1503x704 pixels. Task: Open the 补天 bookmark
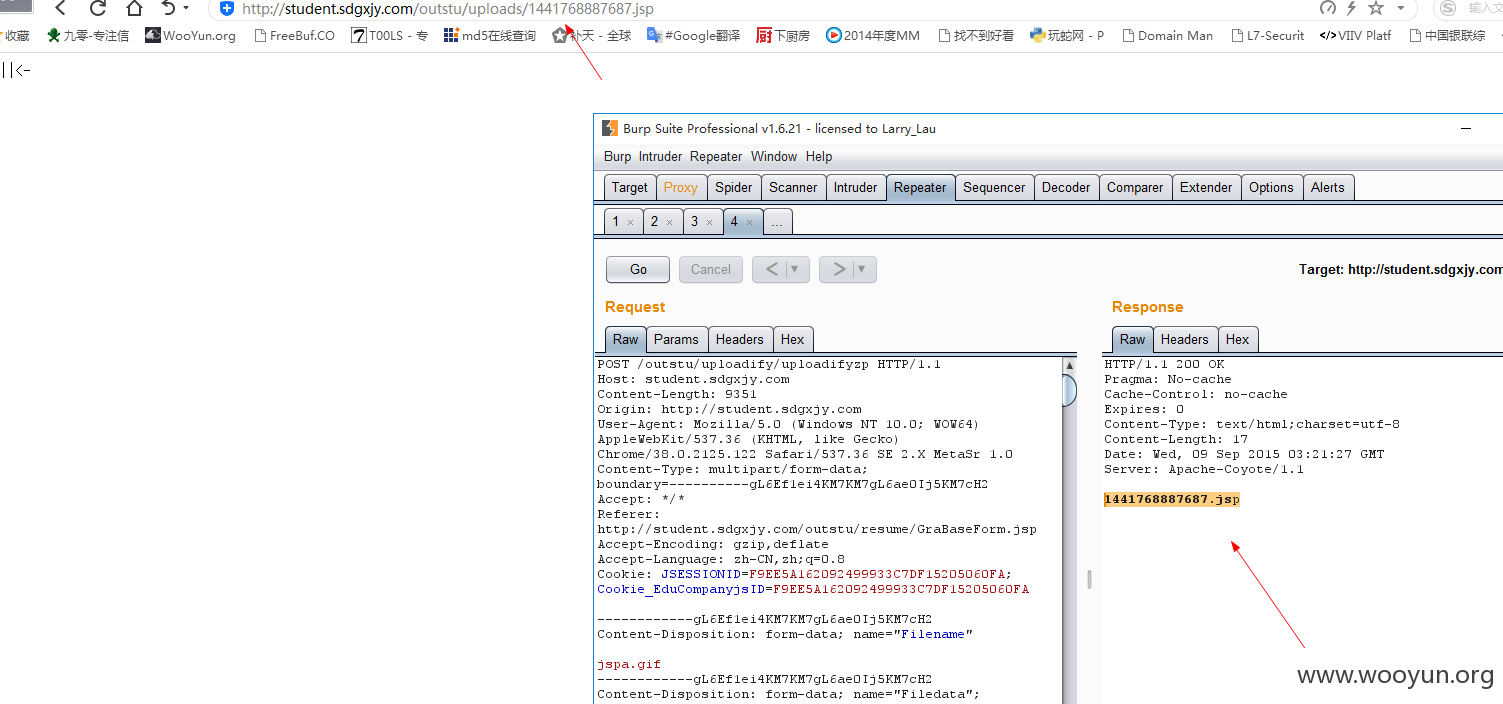[592, 35]
